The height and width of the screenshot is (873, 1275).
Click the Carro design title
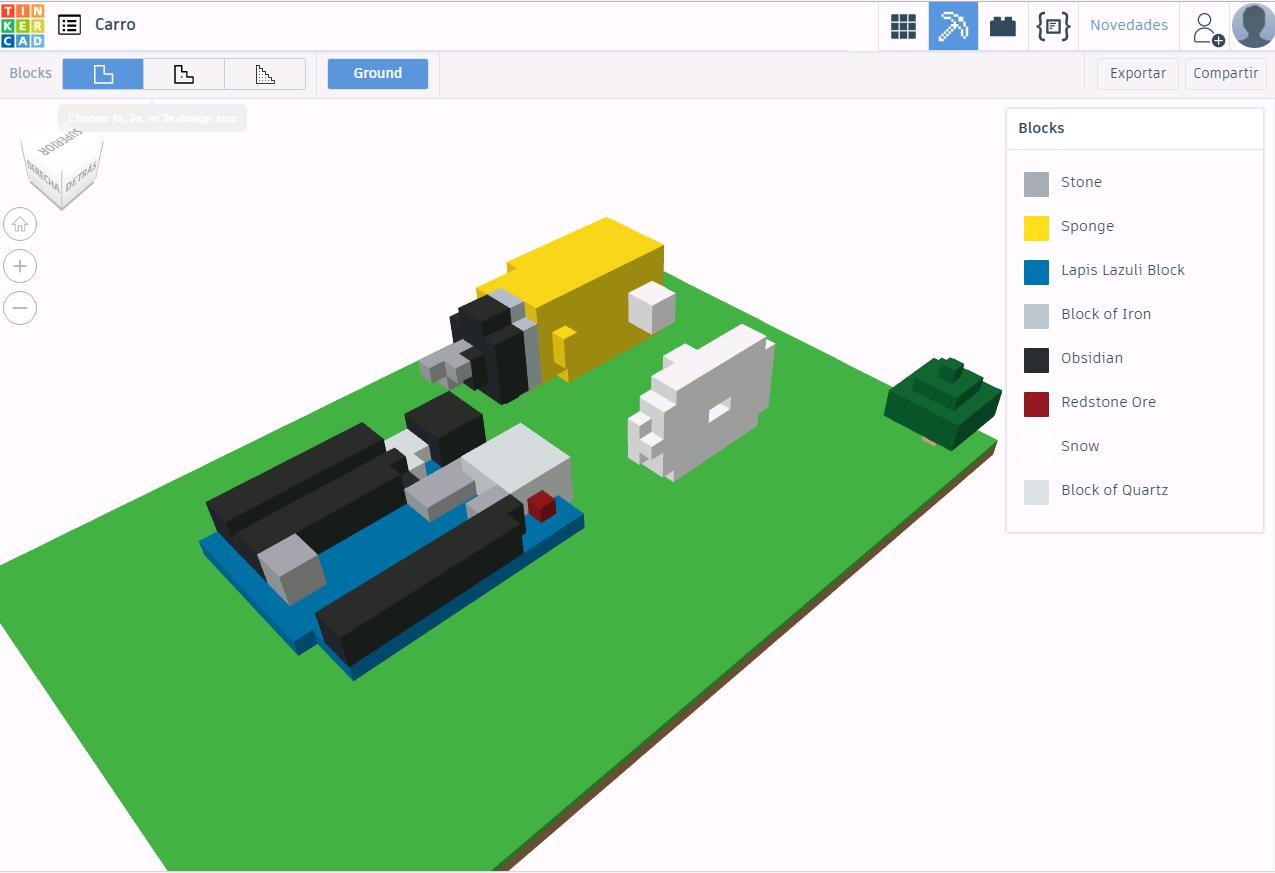point(115,25)
